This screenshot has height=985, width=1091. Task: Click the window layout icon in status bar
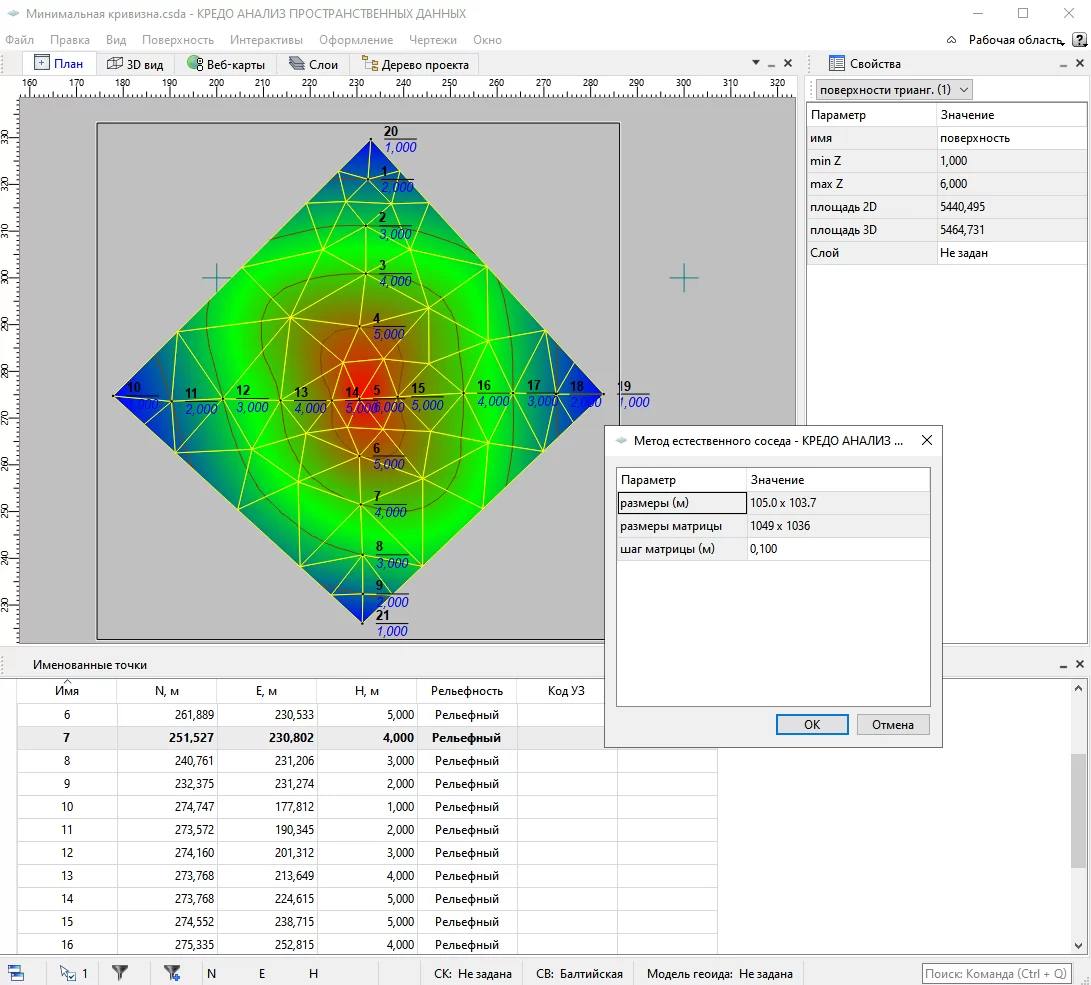[x=16, y=972]
